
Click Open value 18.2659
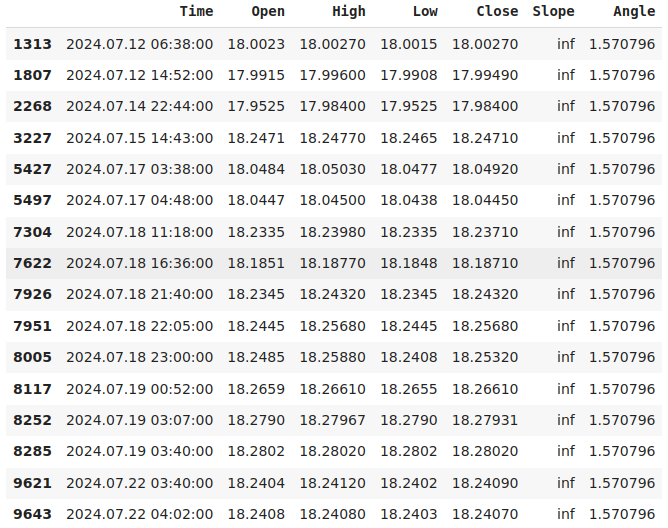click(x=256, y=389)
